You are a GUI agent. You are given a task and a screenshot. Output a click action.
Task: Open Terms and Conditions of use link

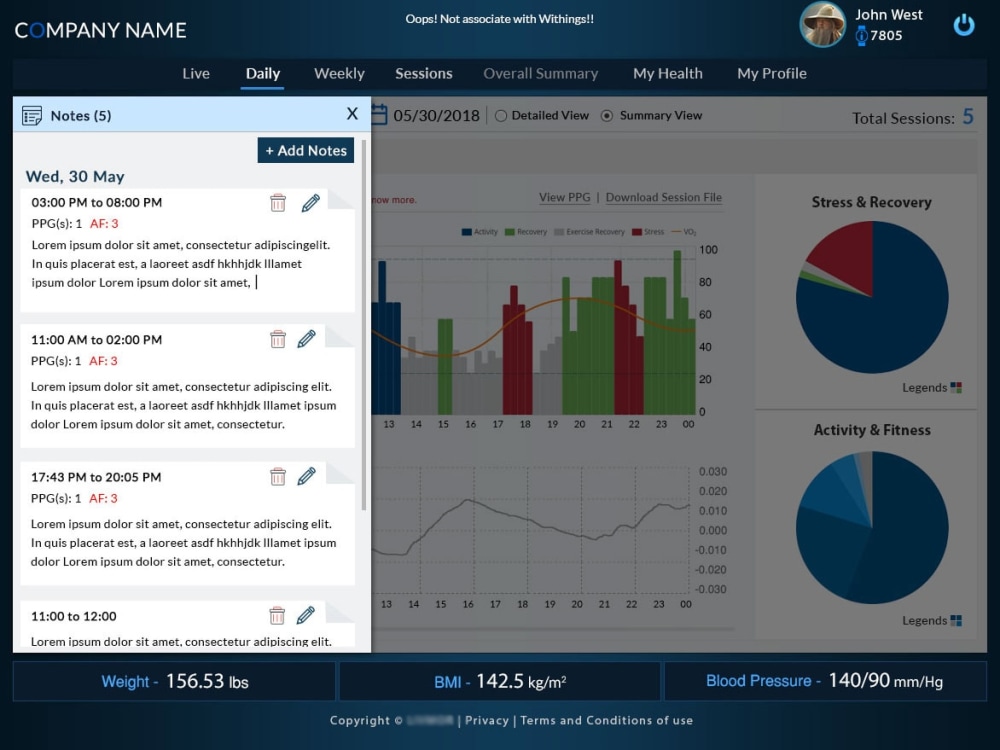click(607, 720)
